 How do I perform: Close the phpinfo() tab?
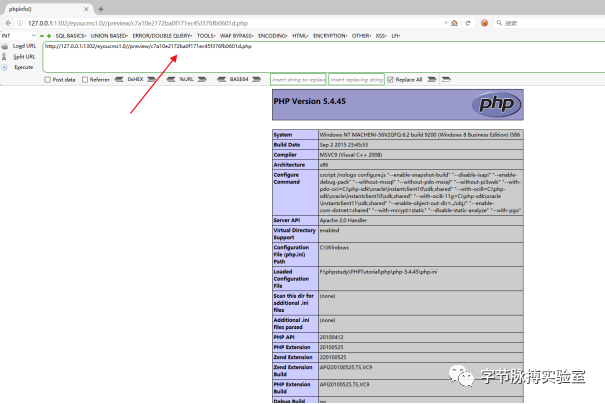pyautogui.click(x=86, y=9)
